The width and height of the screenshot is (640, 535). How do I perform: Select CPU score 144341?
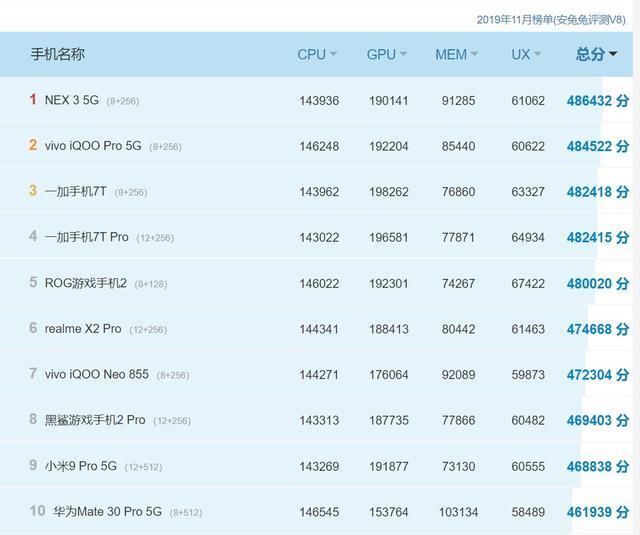click(319, 329)
